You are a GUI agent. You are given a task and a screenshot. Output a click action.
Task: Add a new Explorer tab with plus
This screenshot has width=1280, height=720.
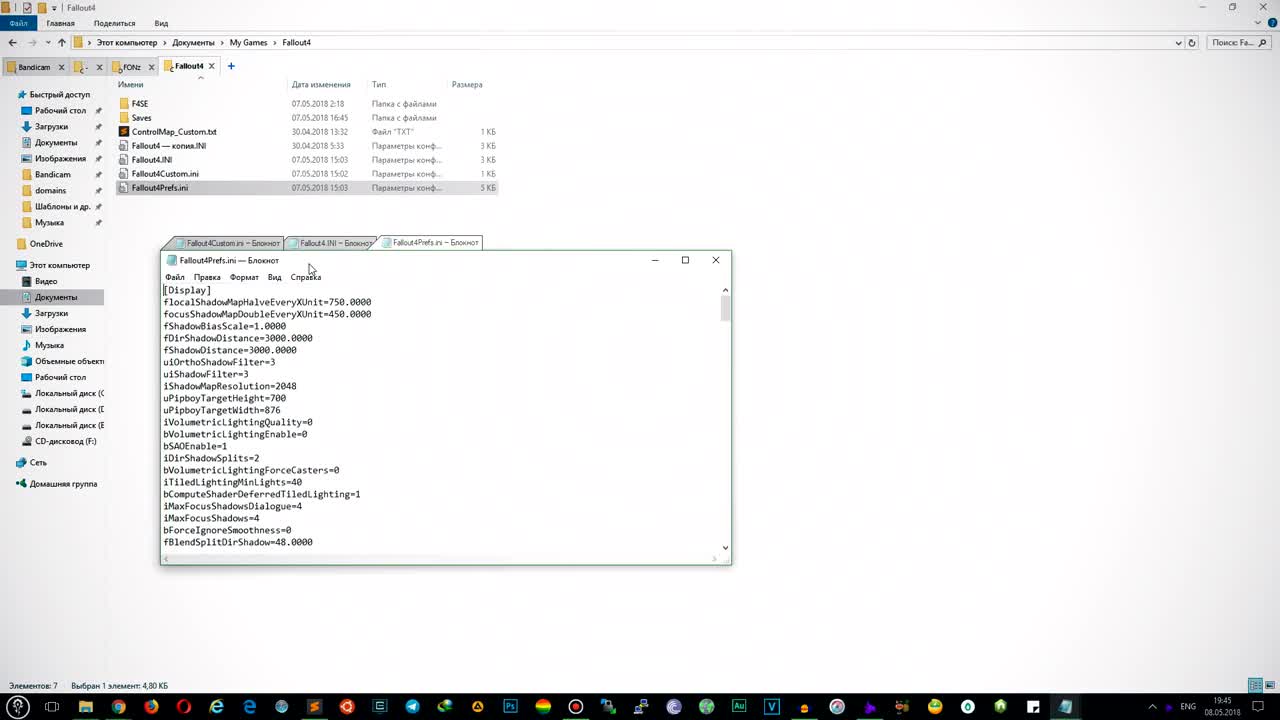(231, 66)
